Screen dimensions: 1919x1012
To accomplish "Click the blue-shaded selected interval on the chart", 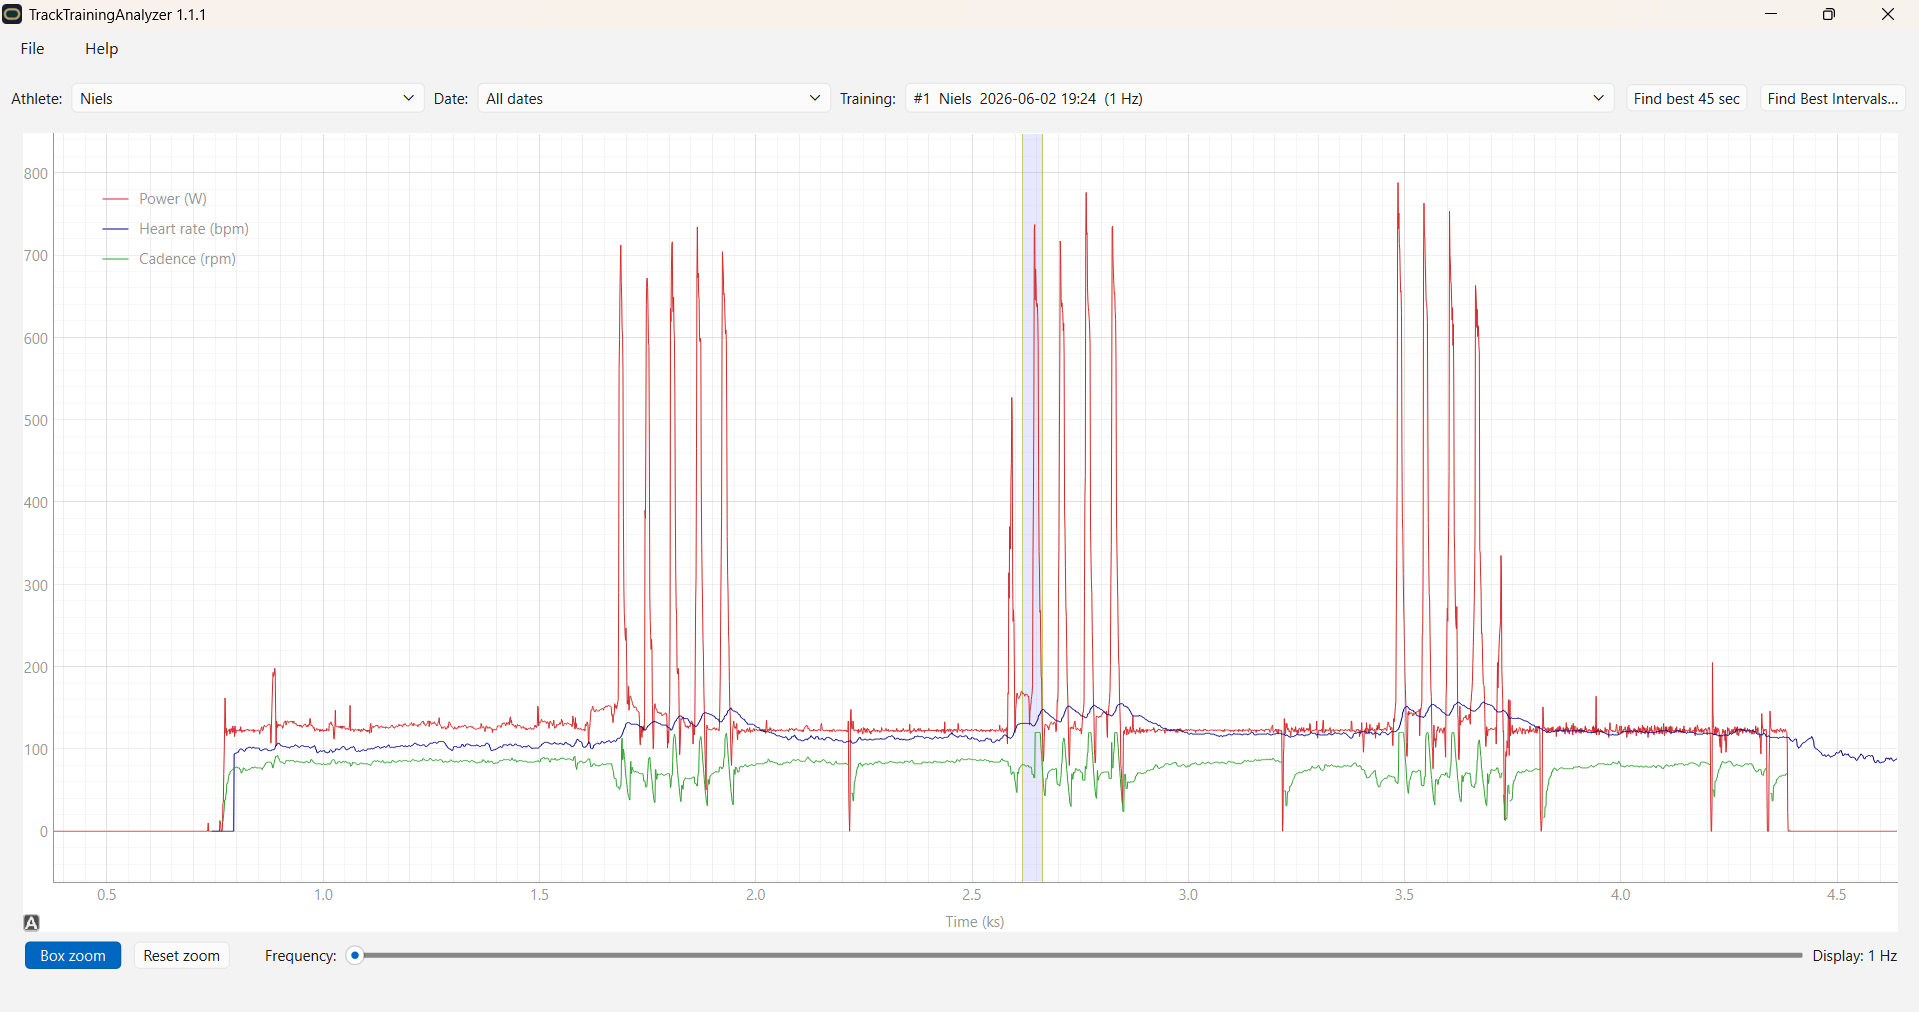I will [x=1032, y=507].
